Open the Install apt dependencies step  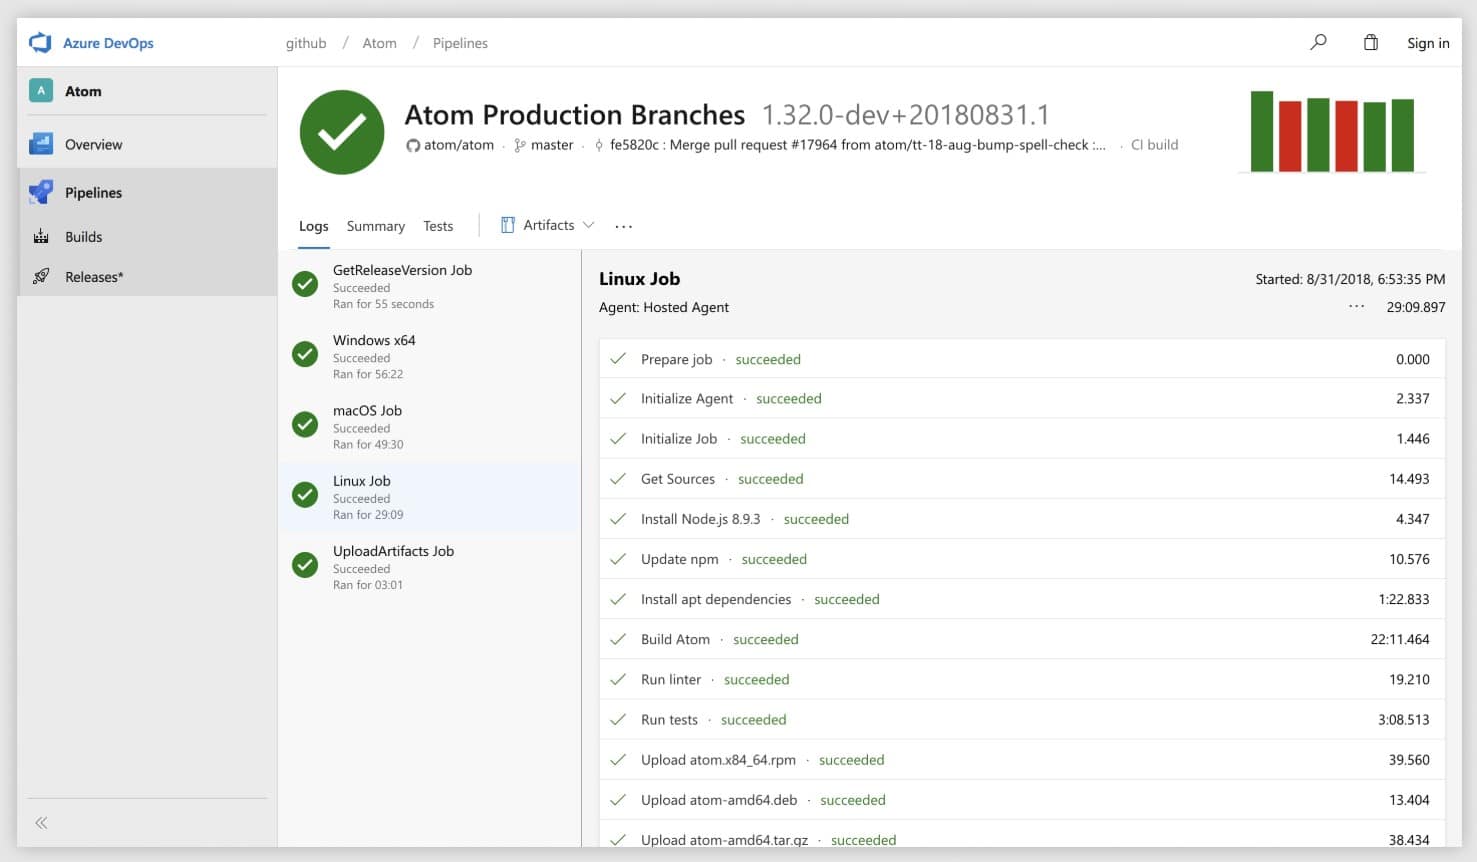click(x=1022, y=598)
